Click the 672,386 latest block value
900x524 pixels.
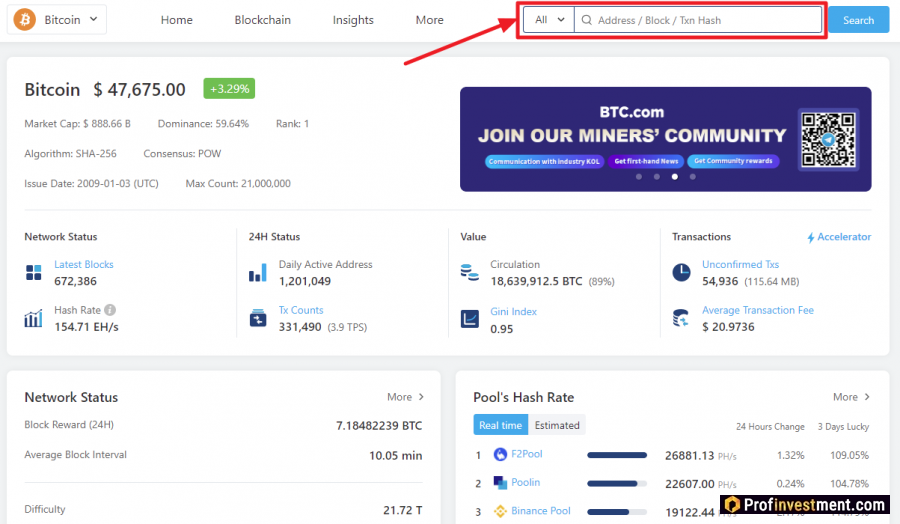(x=75, y=281)
